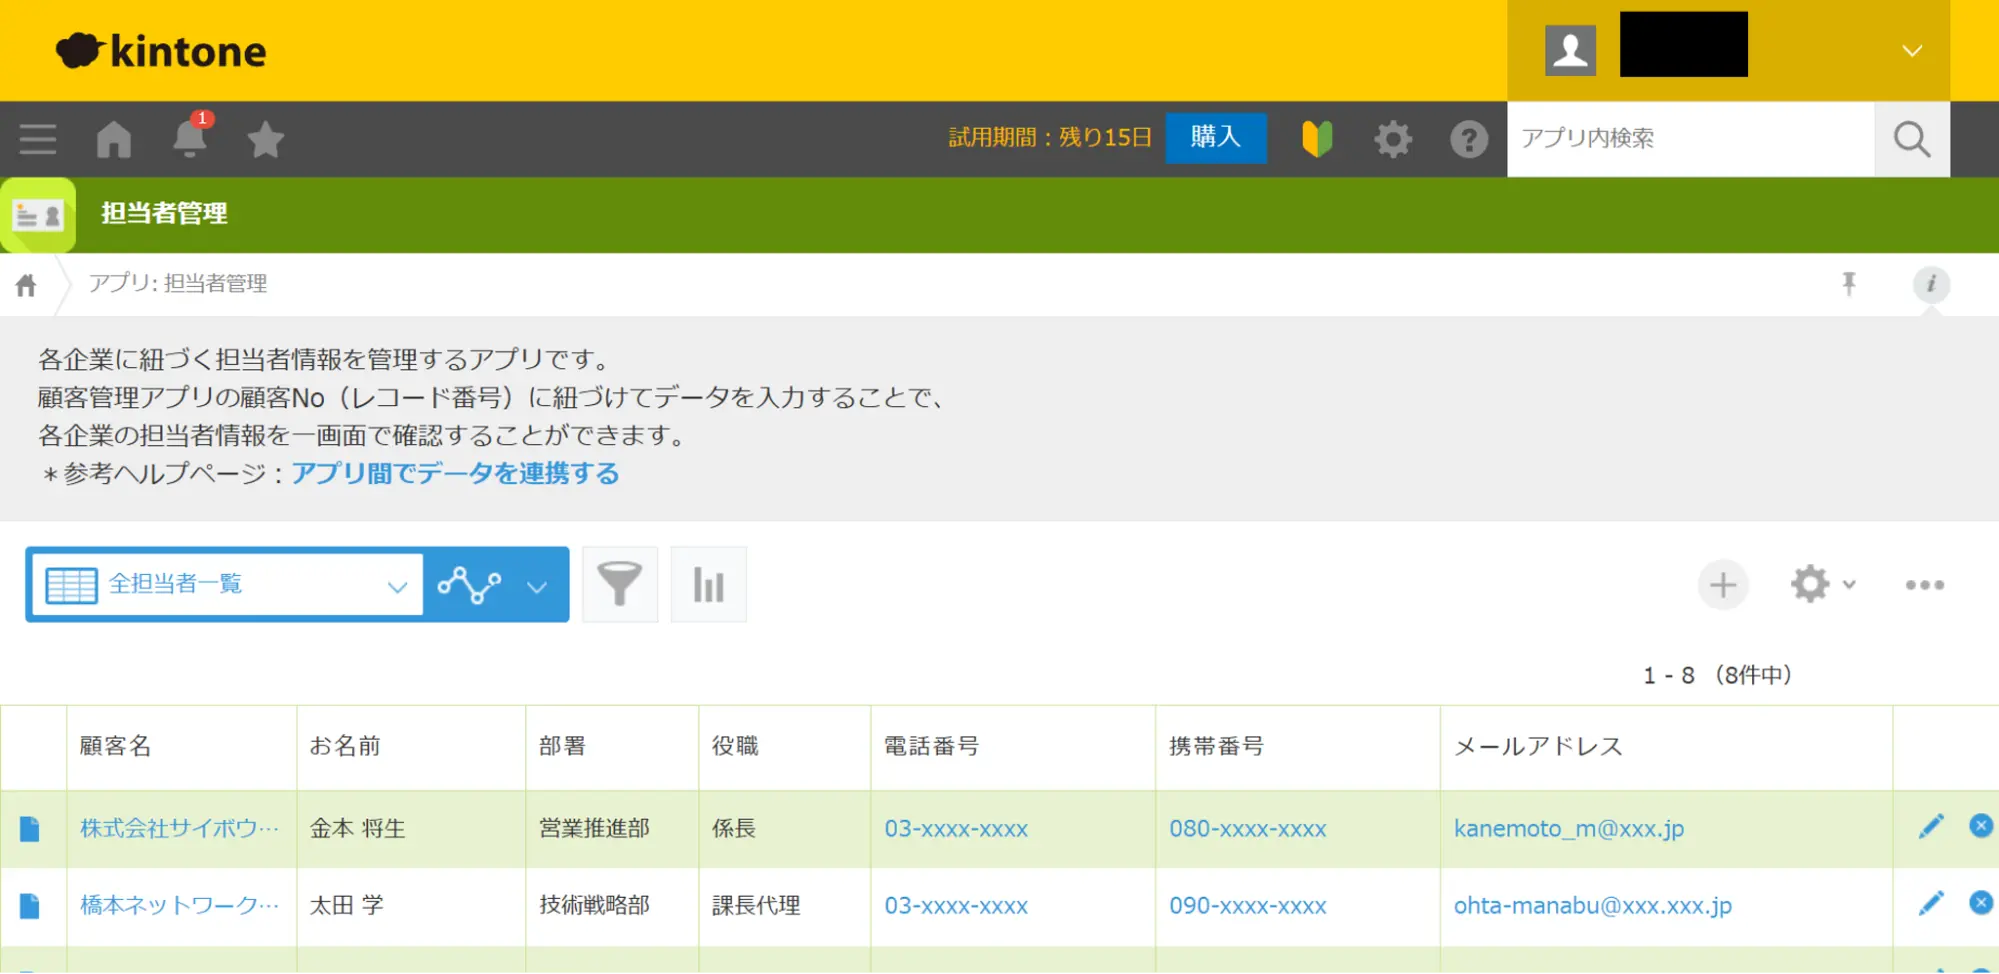Click the アプリ内検索 search input field
The width and height of the screenshot is (1999, 974).
point(1690,139)
